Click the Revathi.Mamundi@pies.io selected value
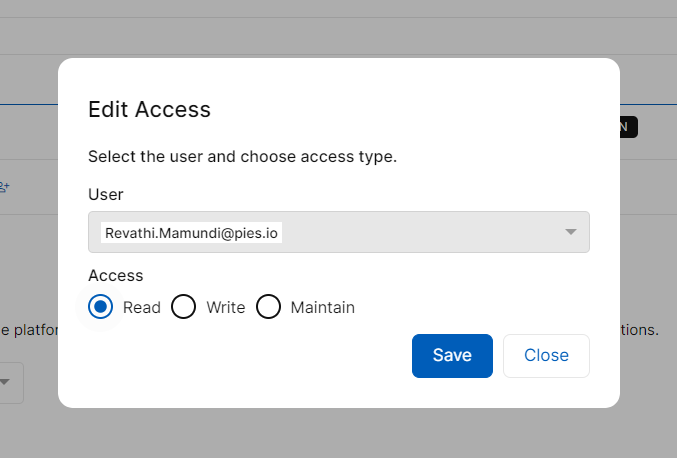 pyautogui.click(x=191, y=233)
